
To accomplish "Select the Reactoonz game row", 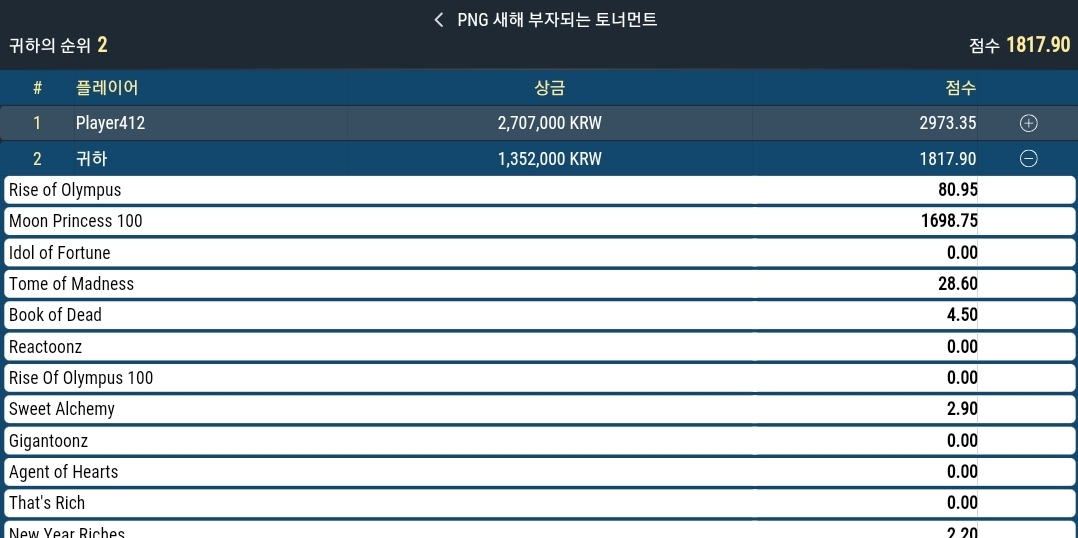I will click(539, 346).
